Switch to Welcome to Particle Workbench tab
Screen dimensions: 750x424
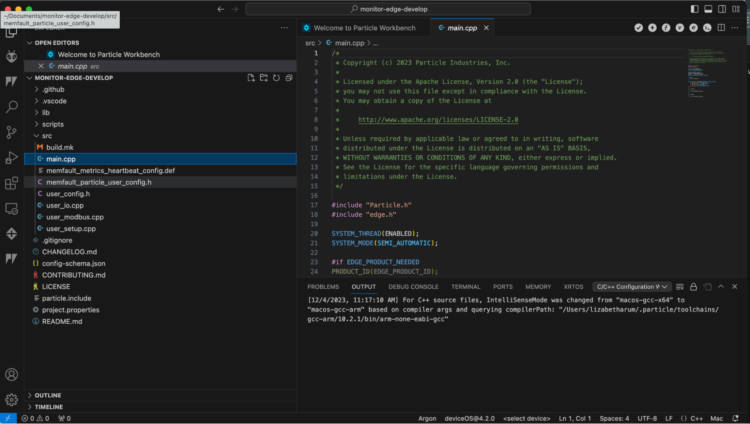click(364, 27)
